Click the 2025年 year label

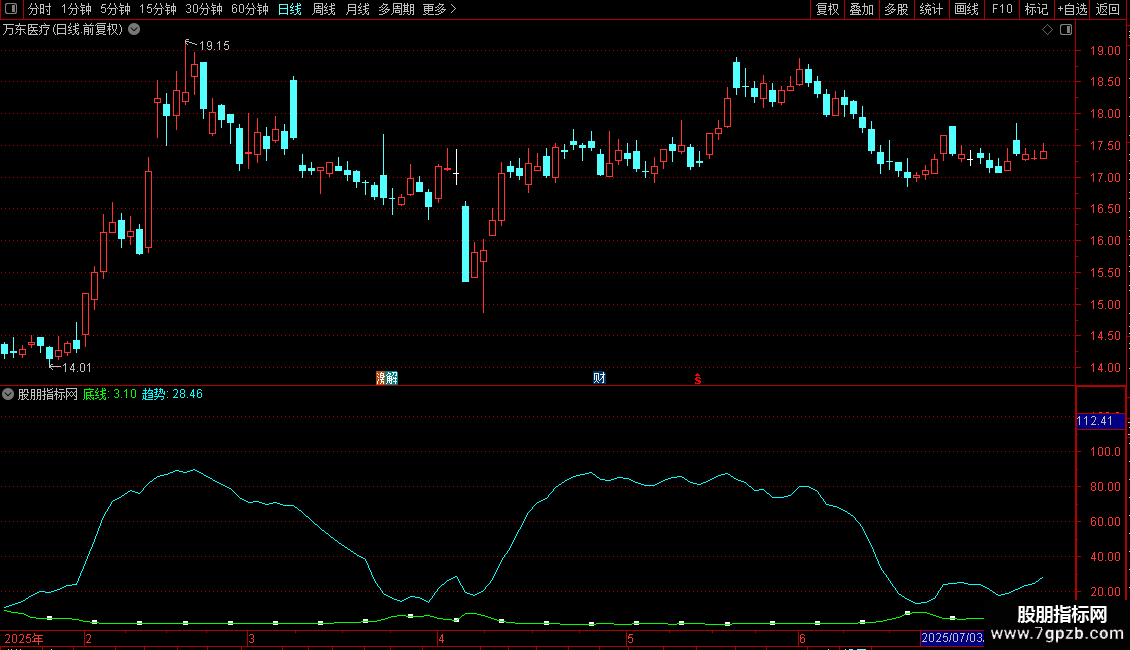tap(24, 638)
